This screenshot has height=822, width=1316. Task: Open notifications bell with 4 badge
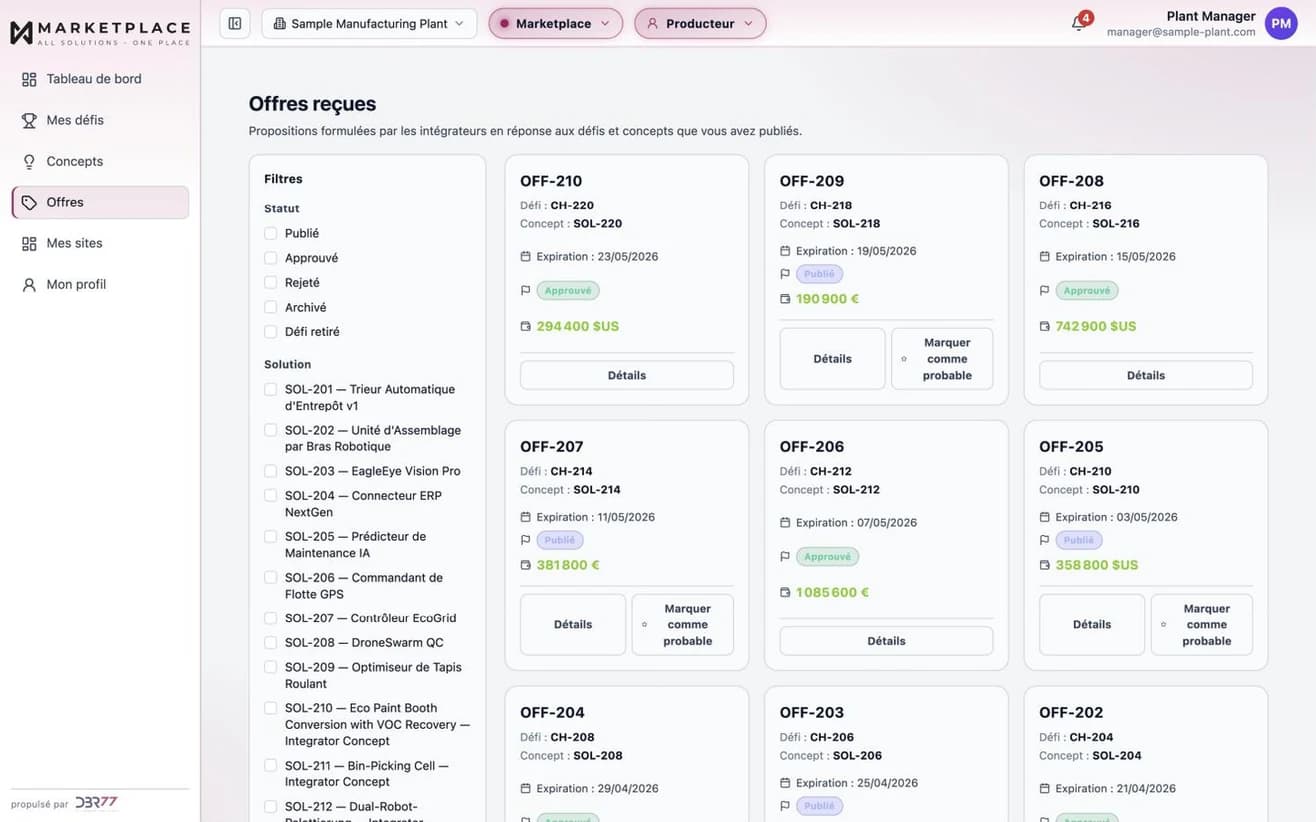tap(1079, 22)
